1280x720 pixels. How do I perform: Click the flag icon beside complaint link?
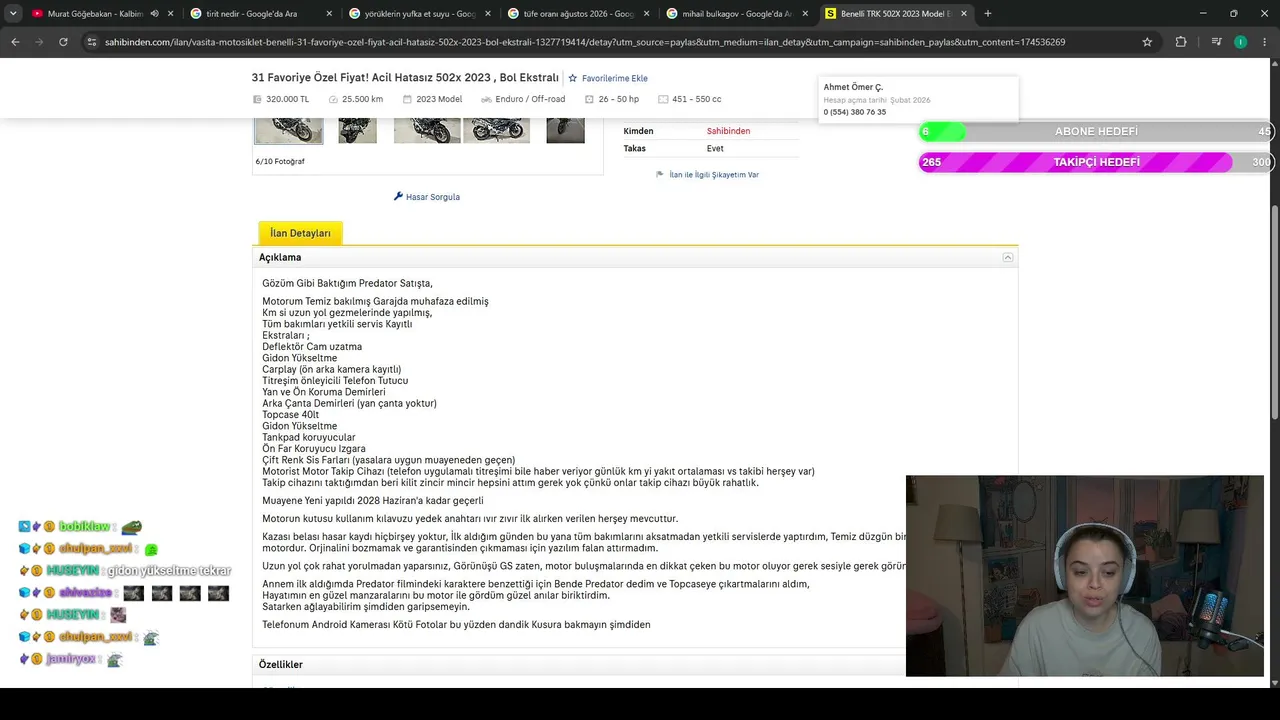[x=660, y=174]
